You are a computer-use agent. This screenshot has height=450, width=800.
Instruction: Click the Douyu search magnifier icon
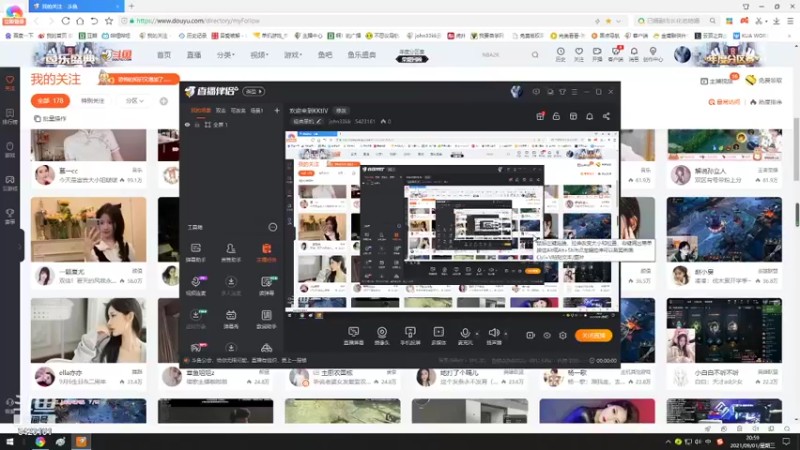535,55
